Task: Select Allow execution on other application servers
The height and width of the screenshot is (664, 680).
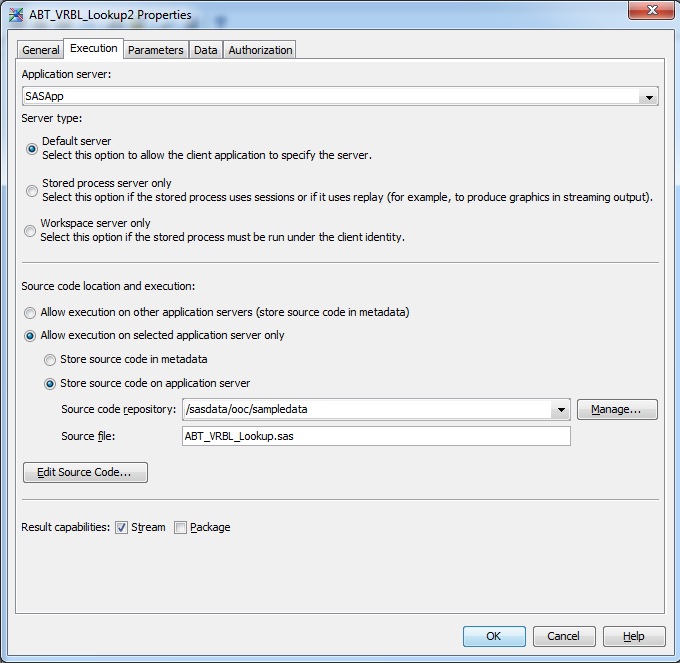Action: click(x=30, y=312)
